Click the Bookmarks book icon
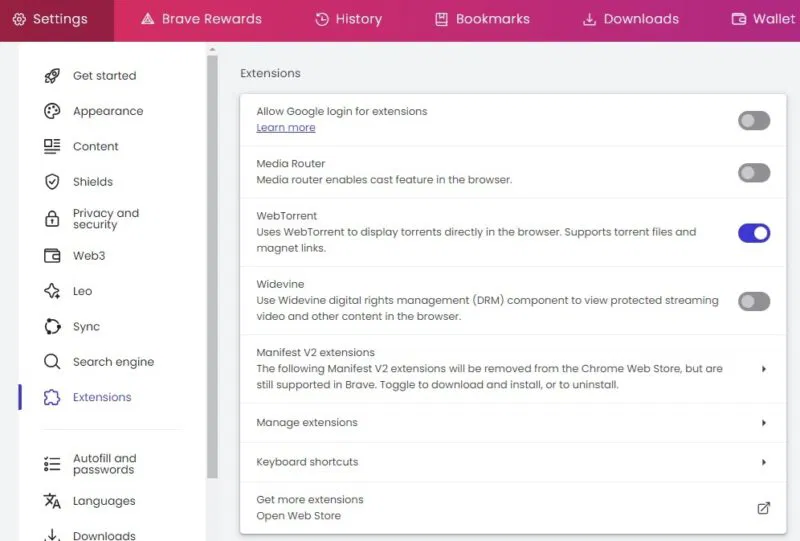The height and width of the screenshot is (541, 800). [x=441, y=19]
